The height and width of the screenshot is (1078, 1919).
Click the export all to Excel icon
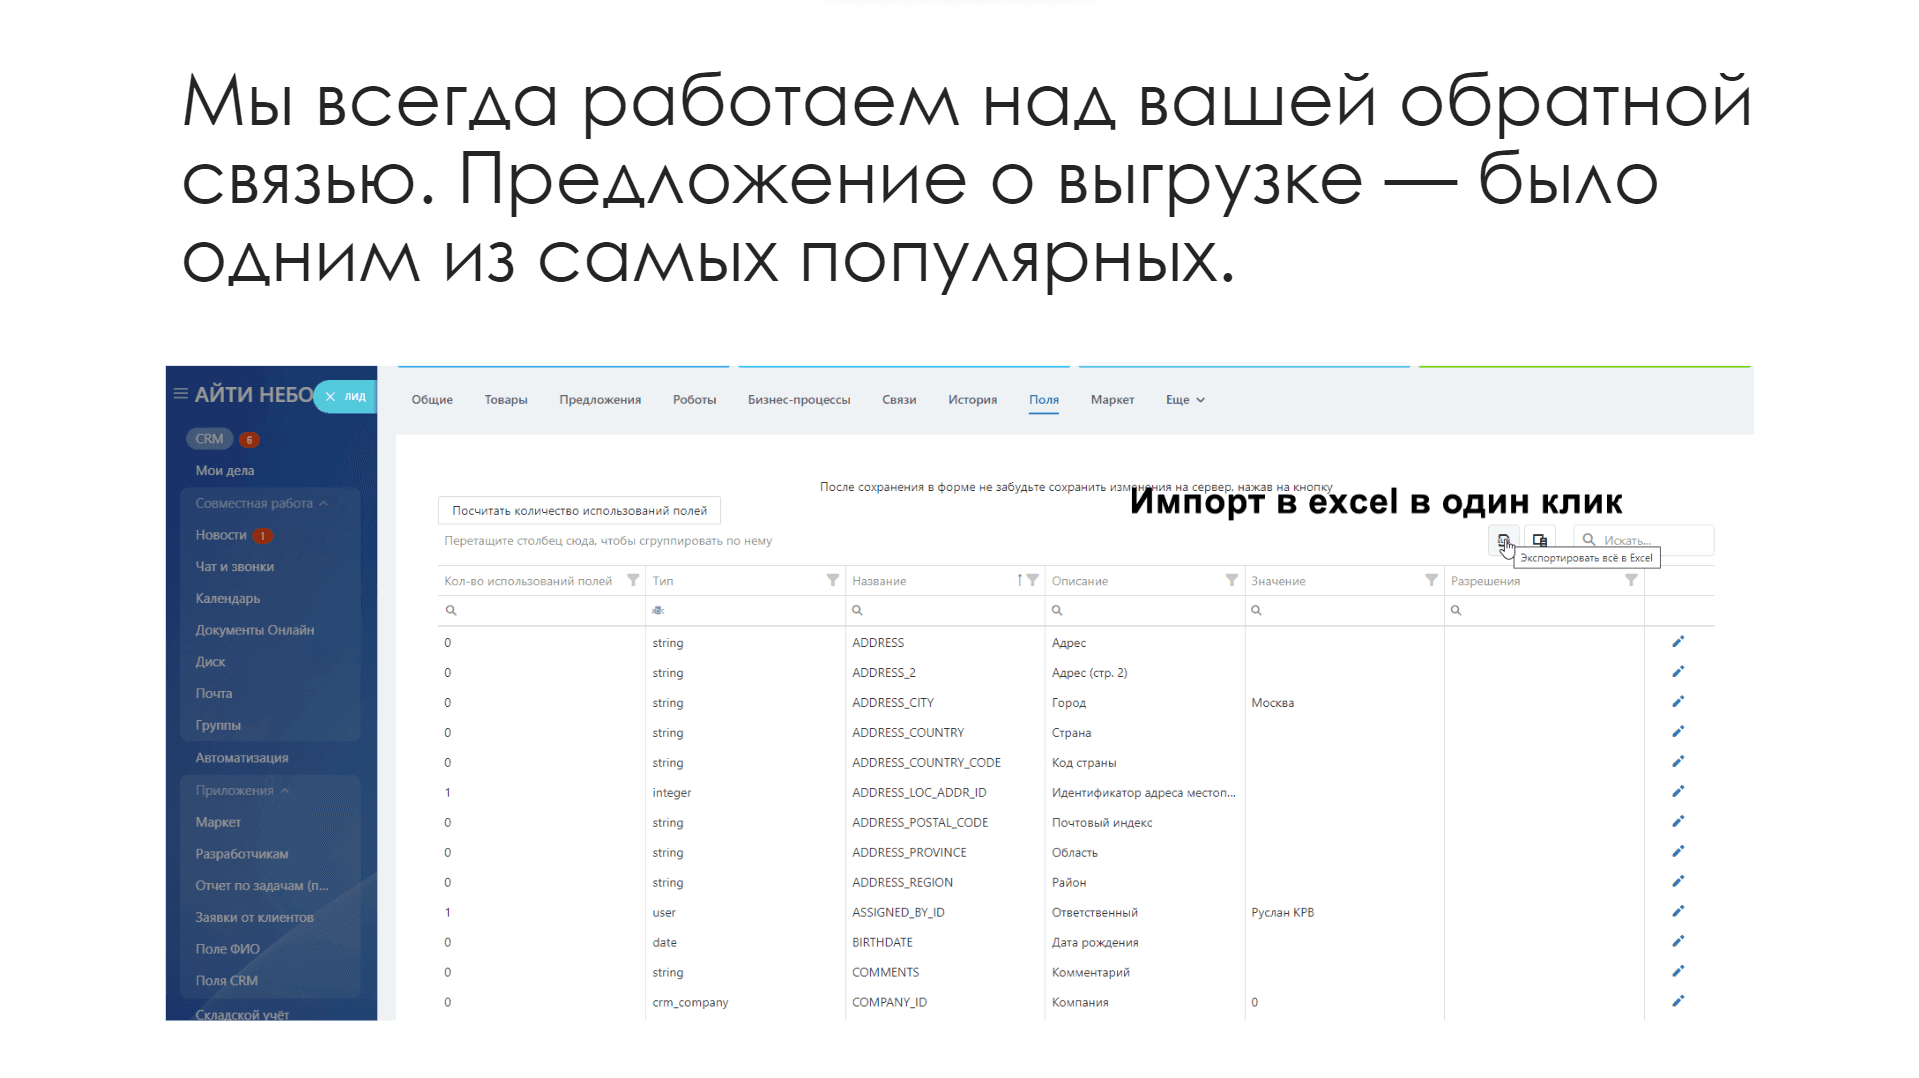point(1503,540)
